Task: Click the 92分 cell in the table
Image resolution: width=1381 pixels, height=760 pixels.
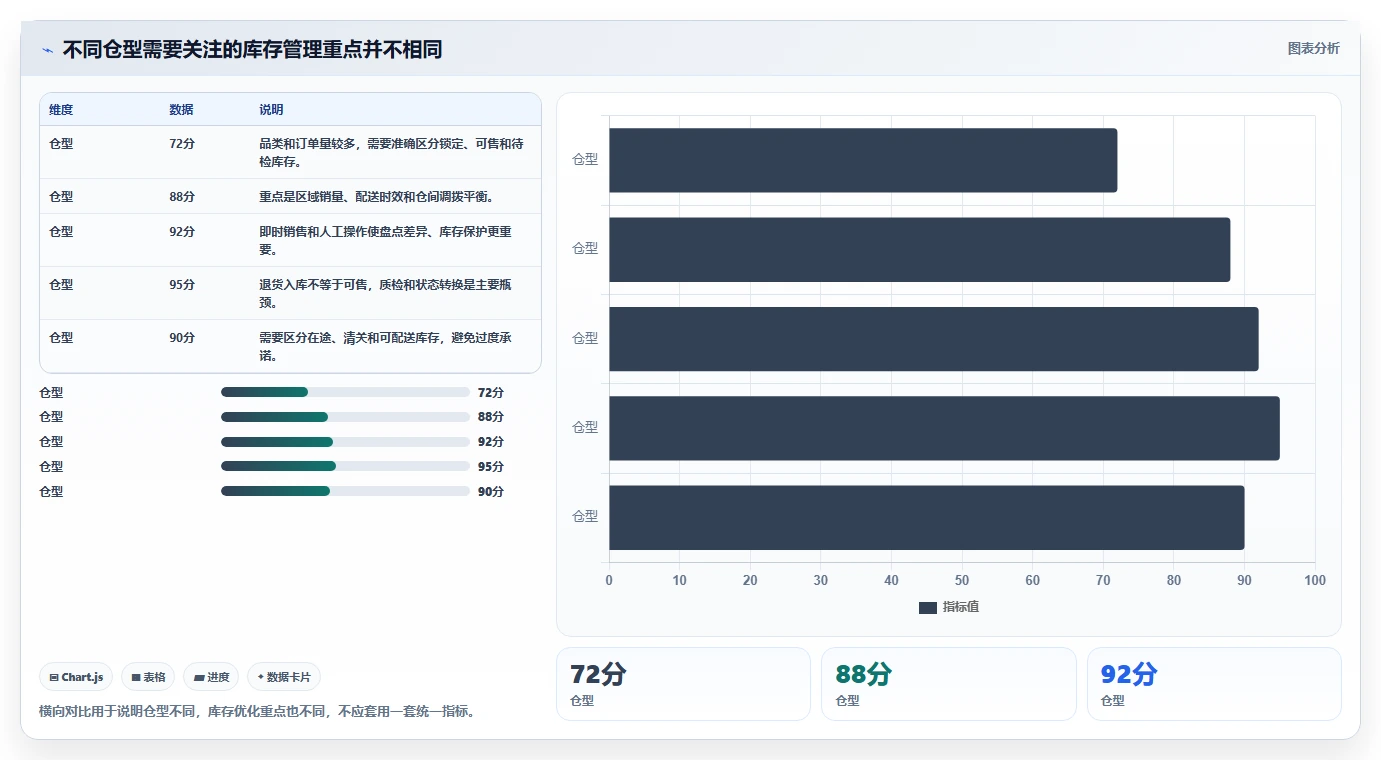Action: (182, 232)
